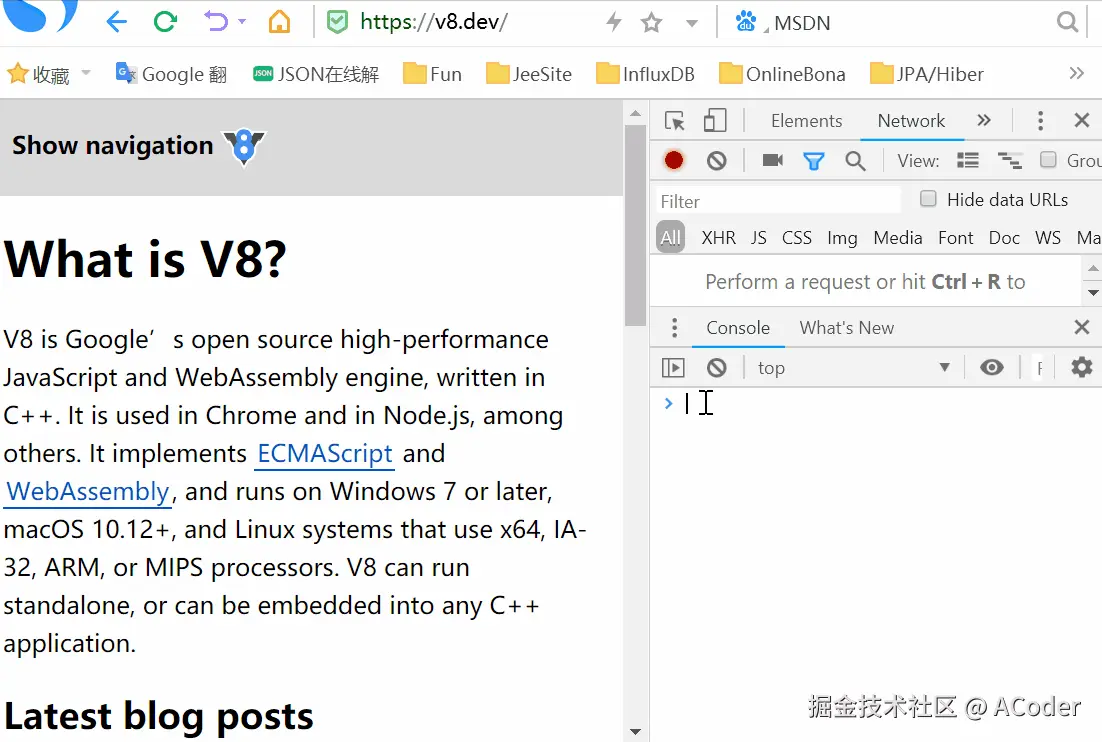Filter network requests by WS
The width and height of the screenshot is (1102, 742).
point(1047,238)
